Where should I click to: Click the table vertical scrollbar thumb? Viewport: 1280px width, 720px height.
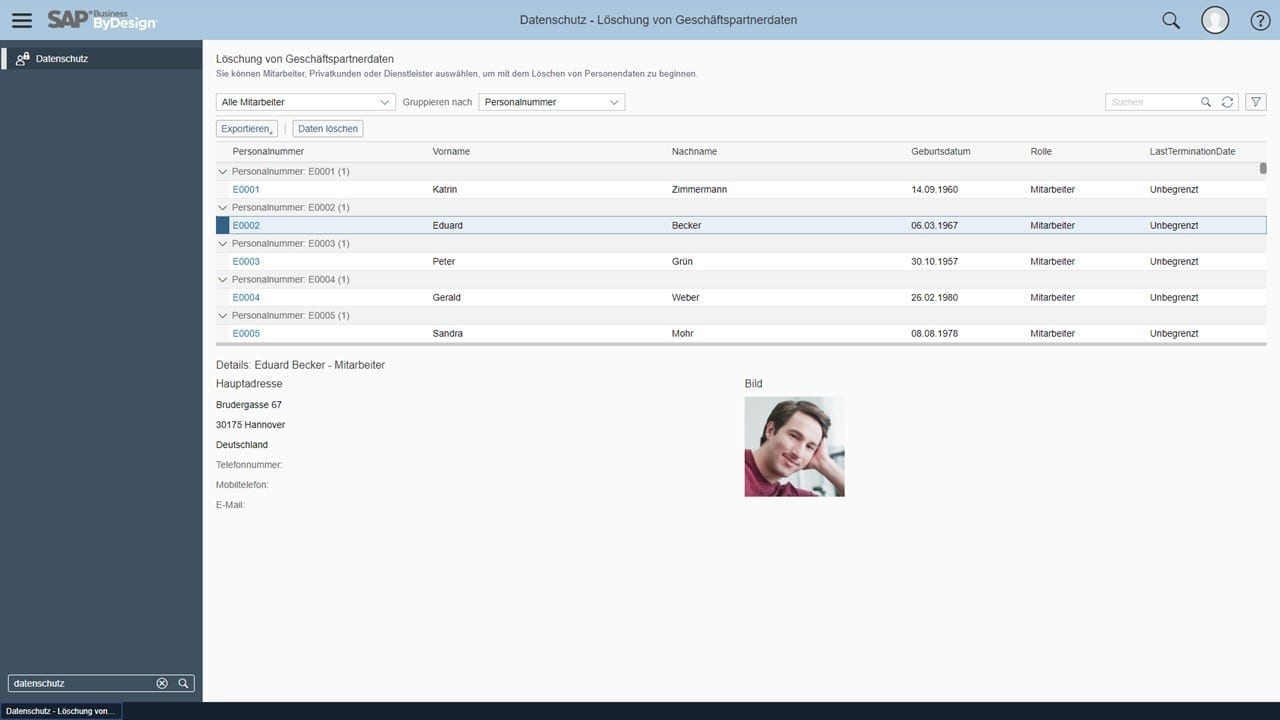[x=1263, y=169]
